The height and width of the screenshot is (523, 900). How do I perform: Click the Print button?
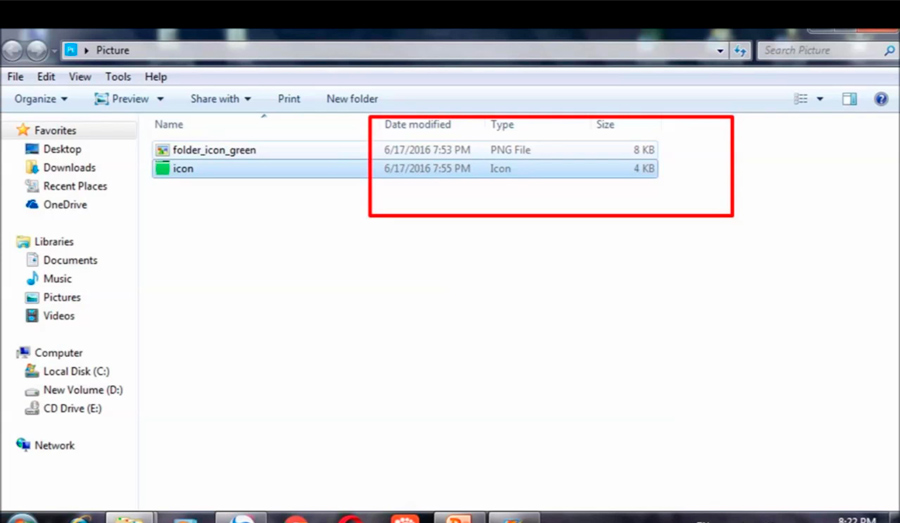click(x=289, y=99)
